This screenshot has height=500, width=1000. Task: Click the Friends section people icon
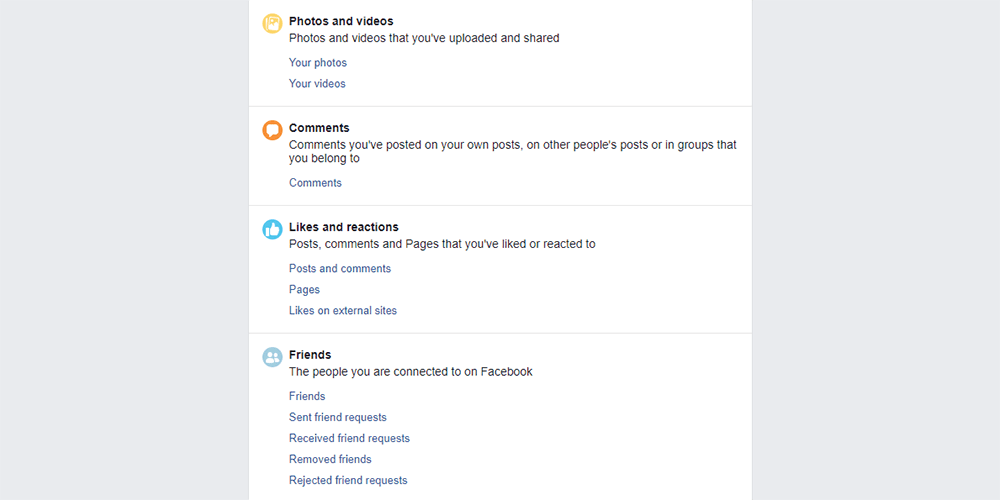pos(272,357)
